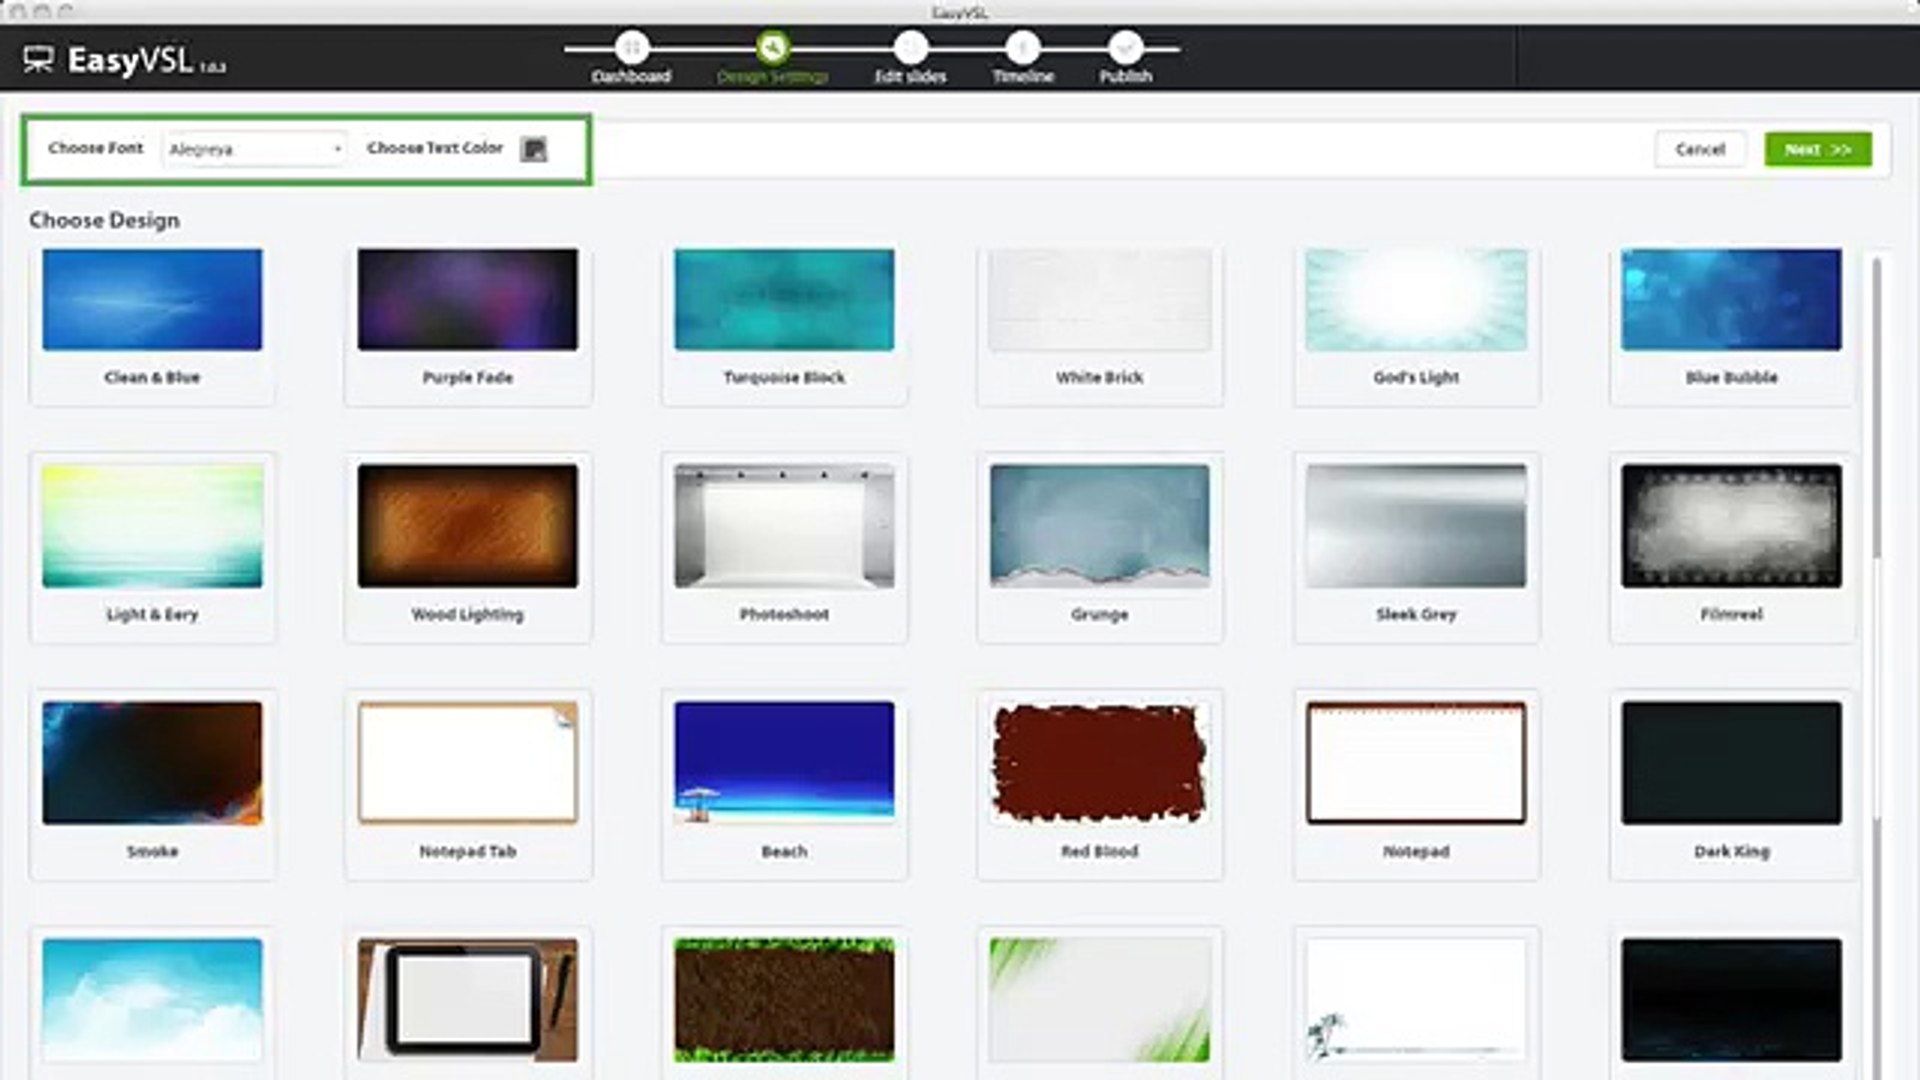The height and width of the screenshot is (1080, 1920).
Task: Open the Edit slides step icon
Action: tap(909, 48)
